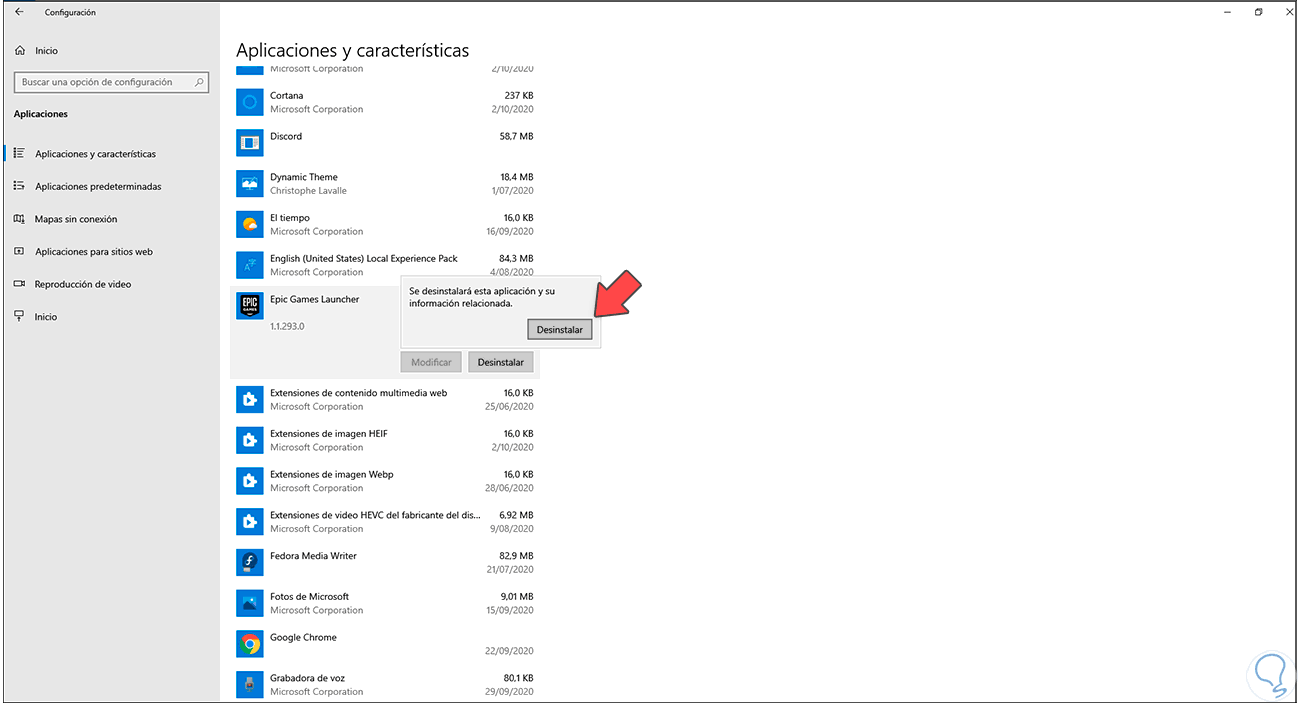Select the Cortana app name
The height and width of the screenshot is (703, 1300).
click(287, 96)
